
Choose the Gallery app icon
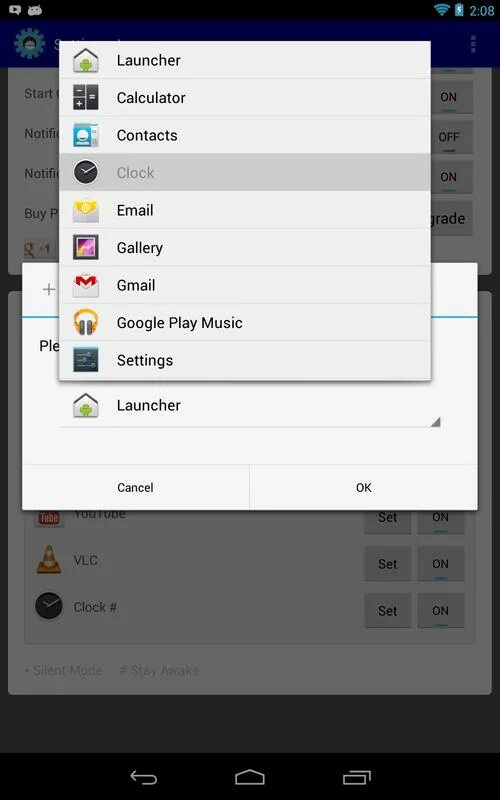(85, 247)
